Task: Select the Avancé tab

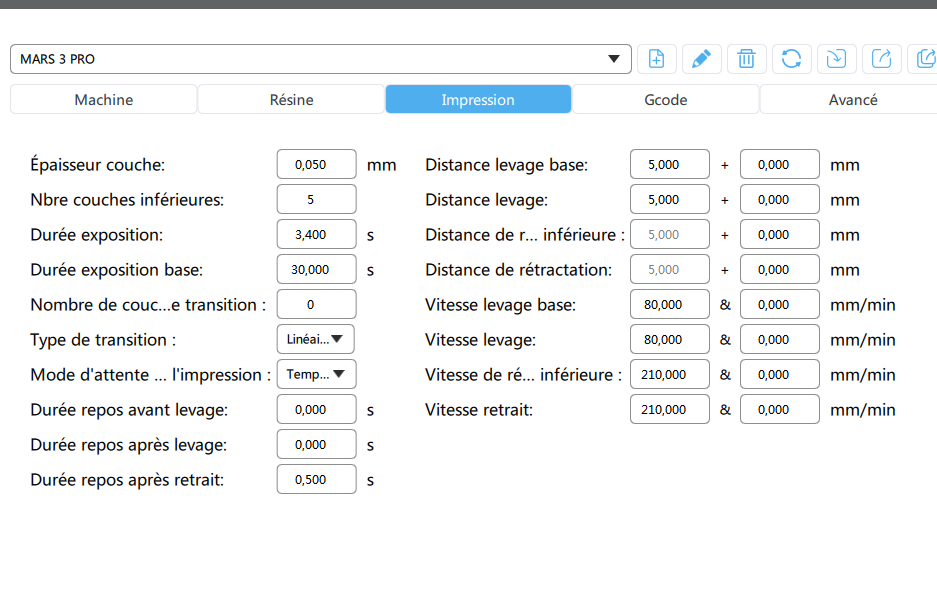Action: (x=852, y=100)
